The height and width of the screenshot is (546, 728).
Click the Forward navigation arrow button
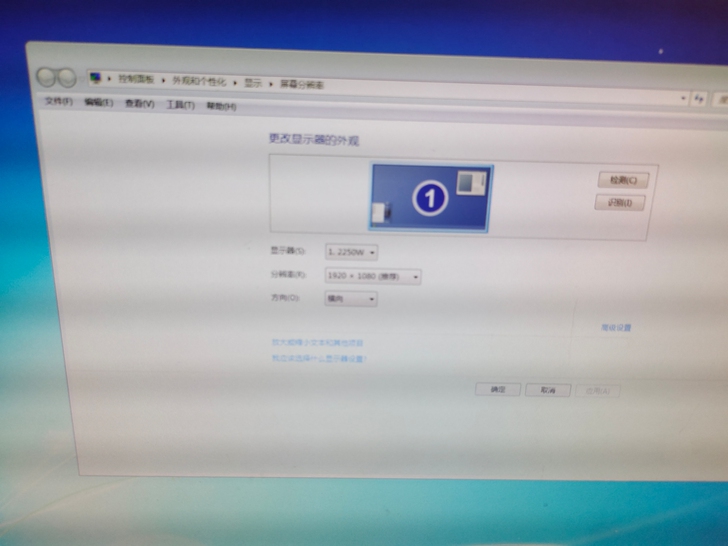pyautogui.click(x=67, y=78)
